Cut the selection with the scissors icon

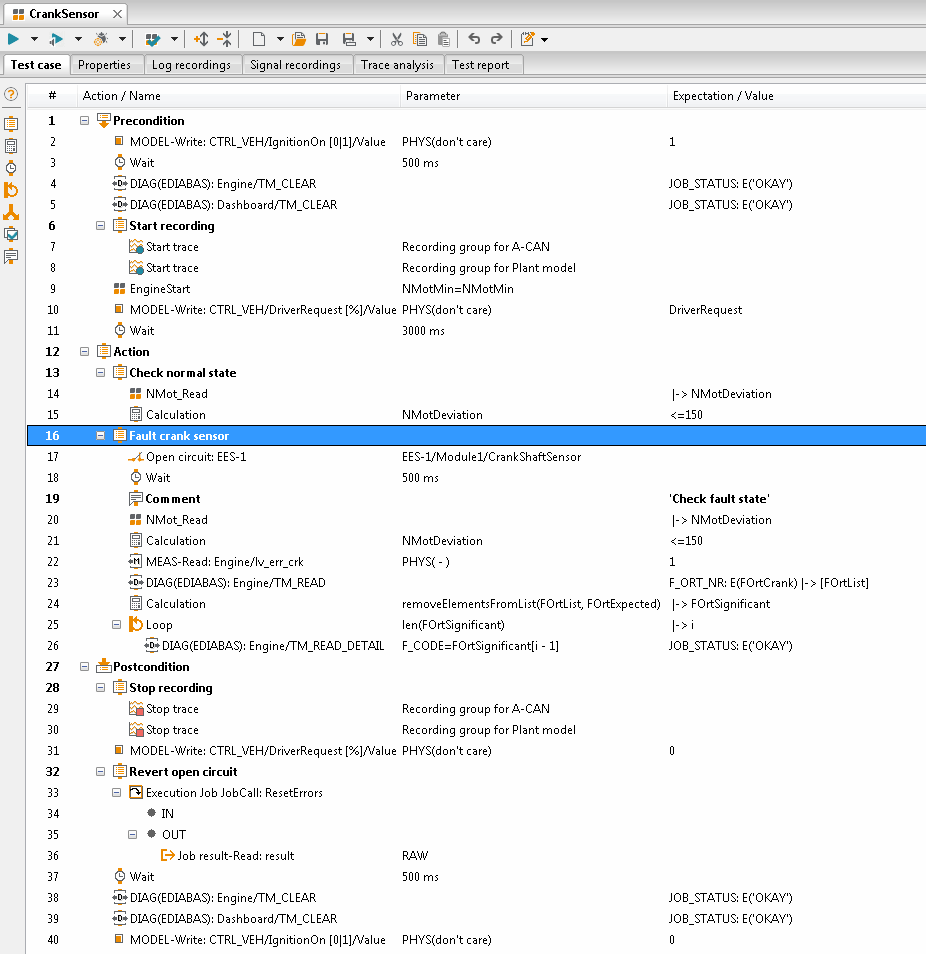397,40
